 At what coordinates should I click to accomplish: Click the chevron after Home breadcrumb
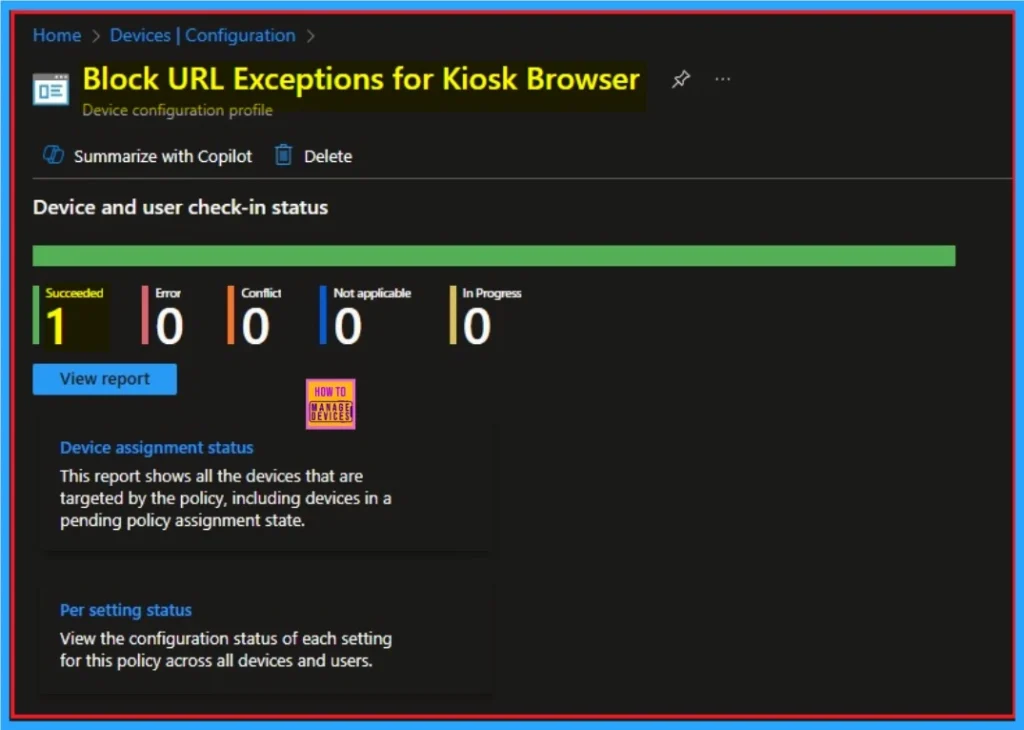pos(96,36)
